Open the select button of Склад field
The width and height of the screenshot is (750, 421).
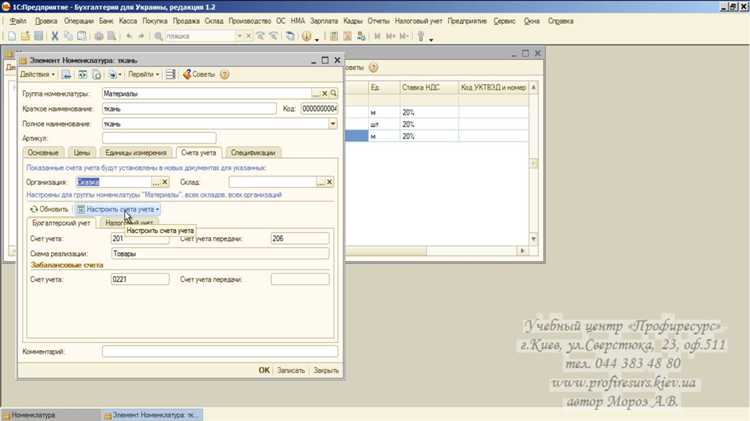321,182
